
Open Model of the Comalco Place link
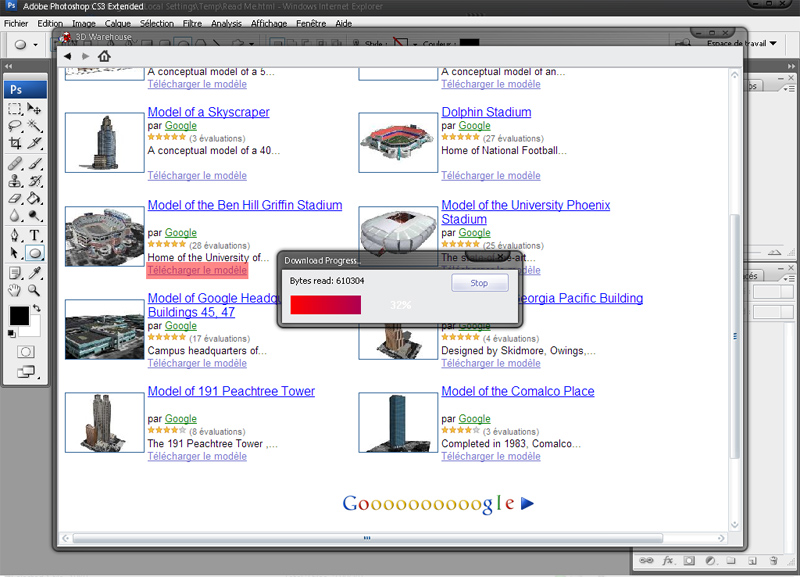tap(518, 391)
